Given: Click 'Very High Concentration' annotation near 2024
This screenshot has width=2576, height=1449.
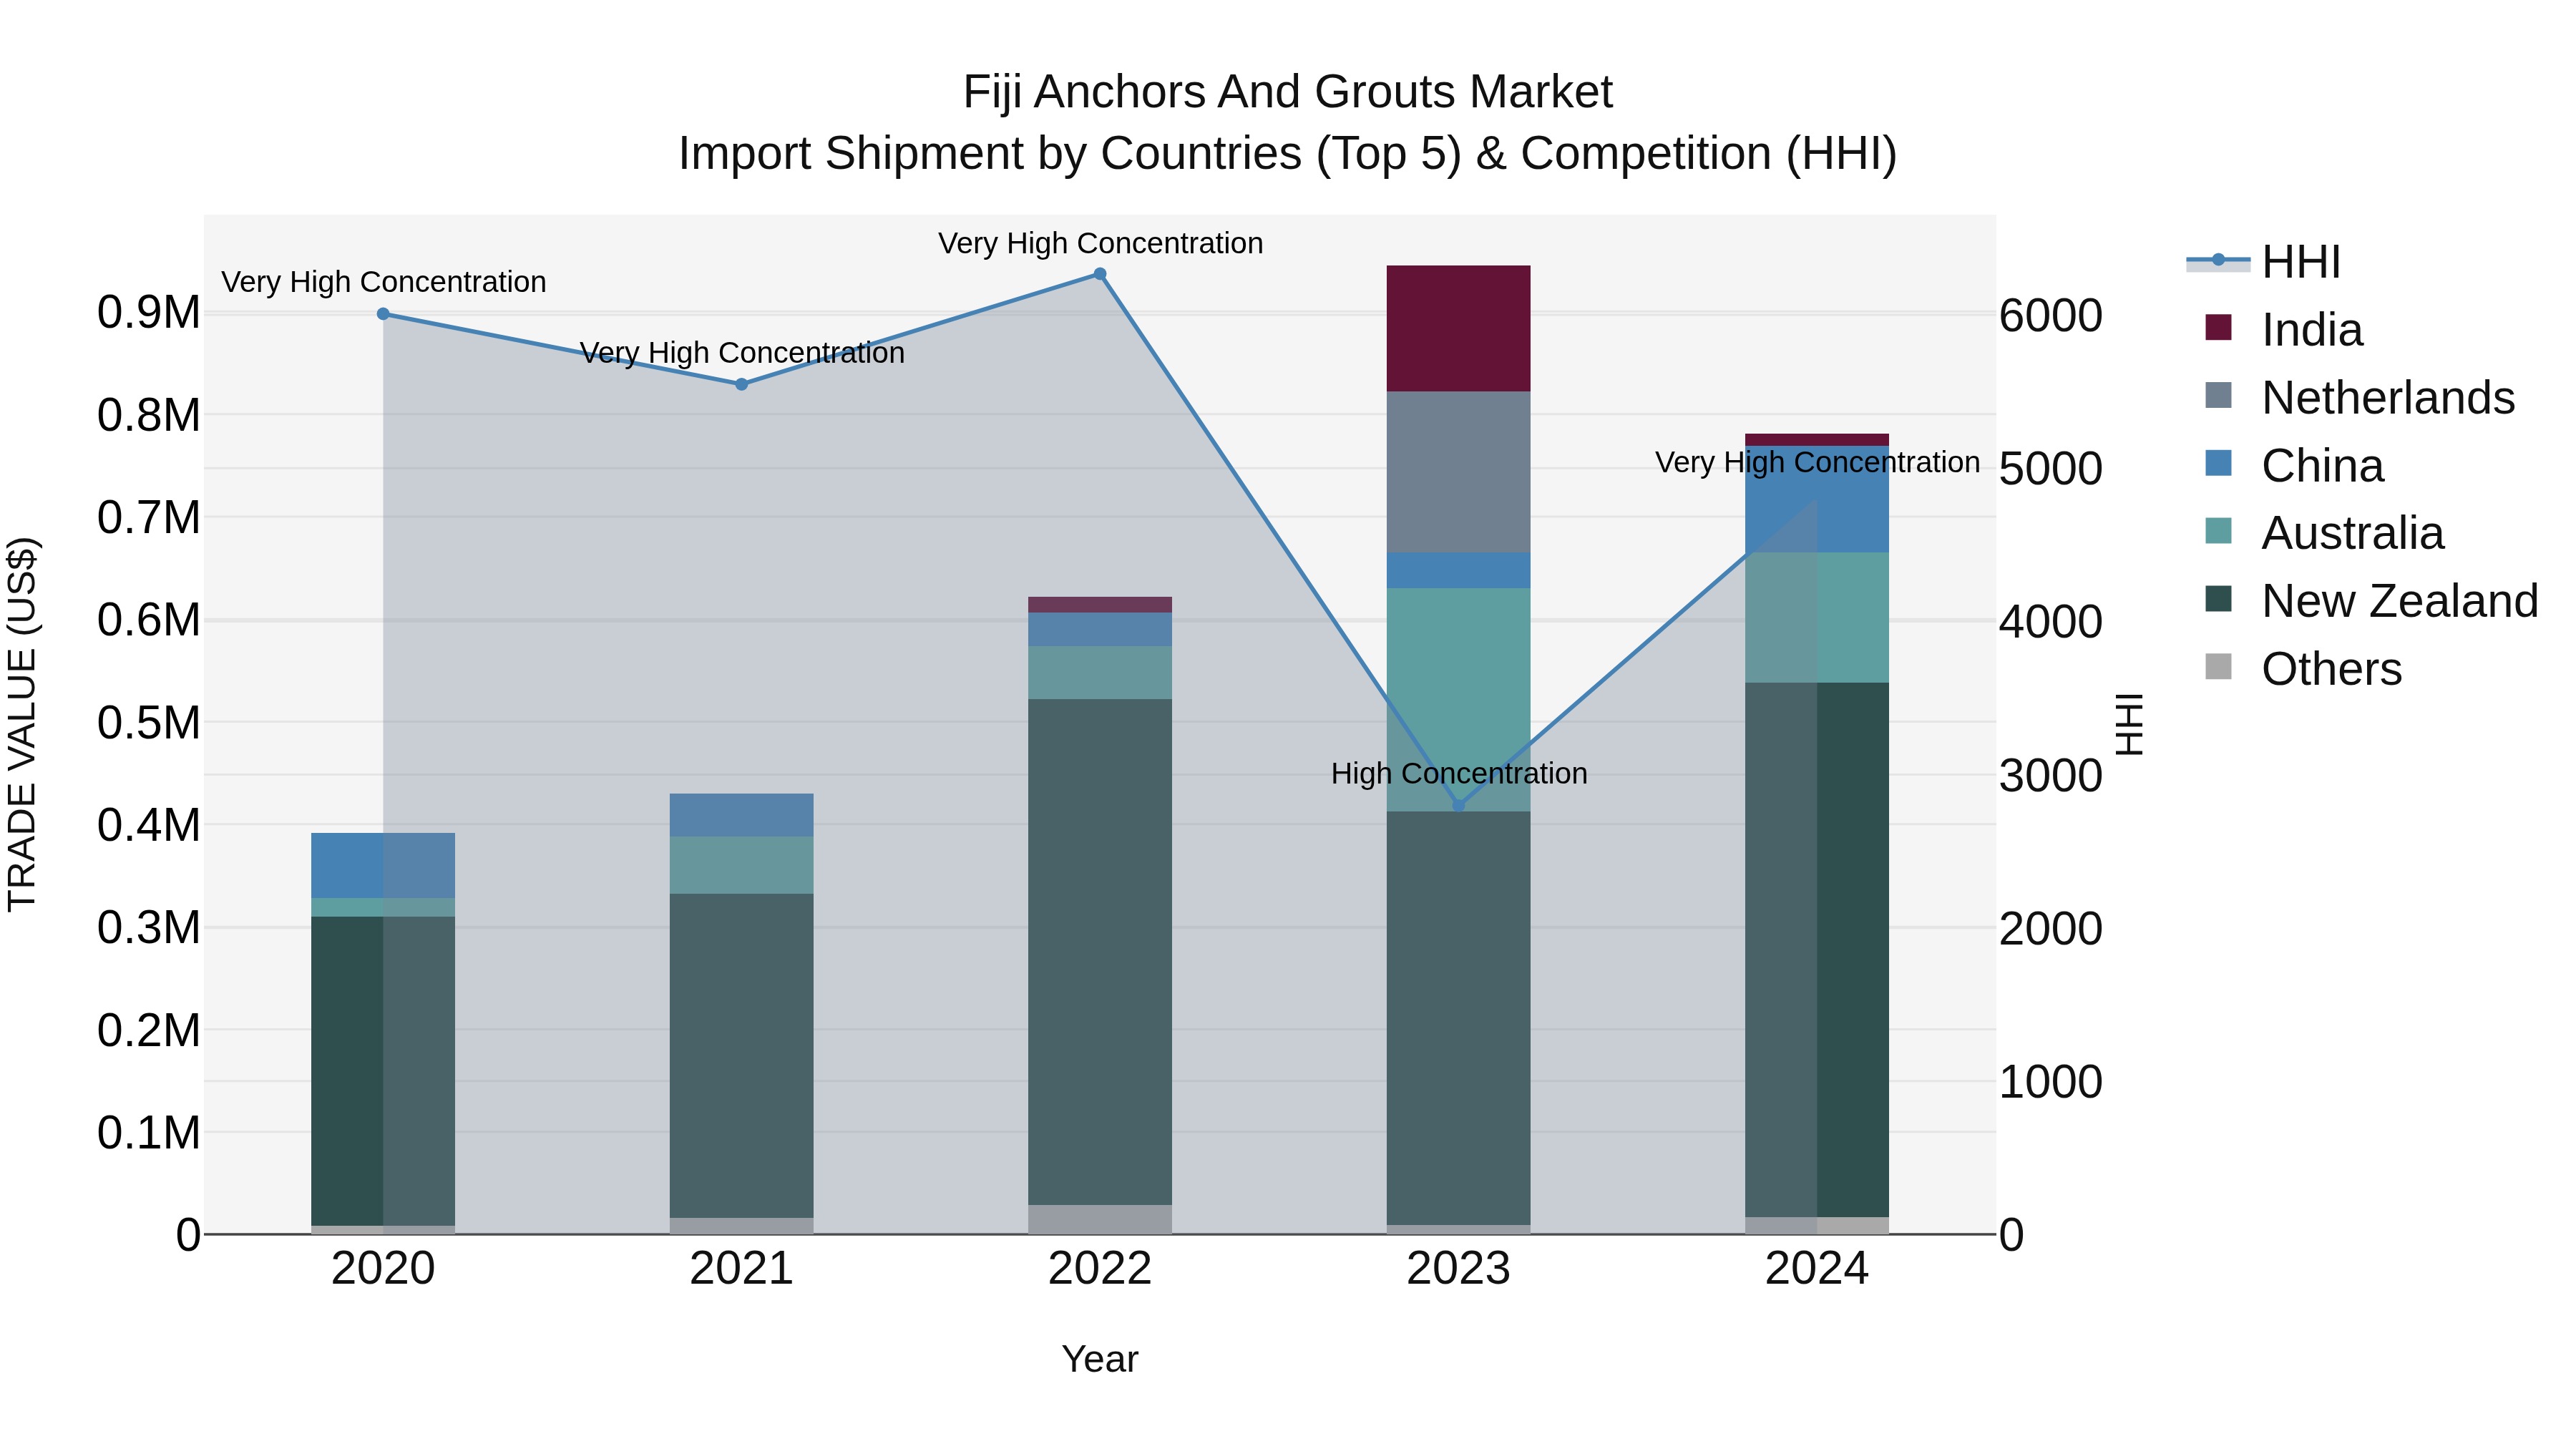Looking at the screenshot, I should (1817, 463).
